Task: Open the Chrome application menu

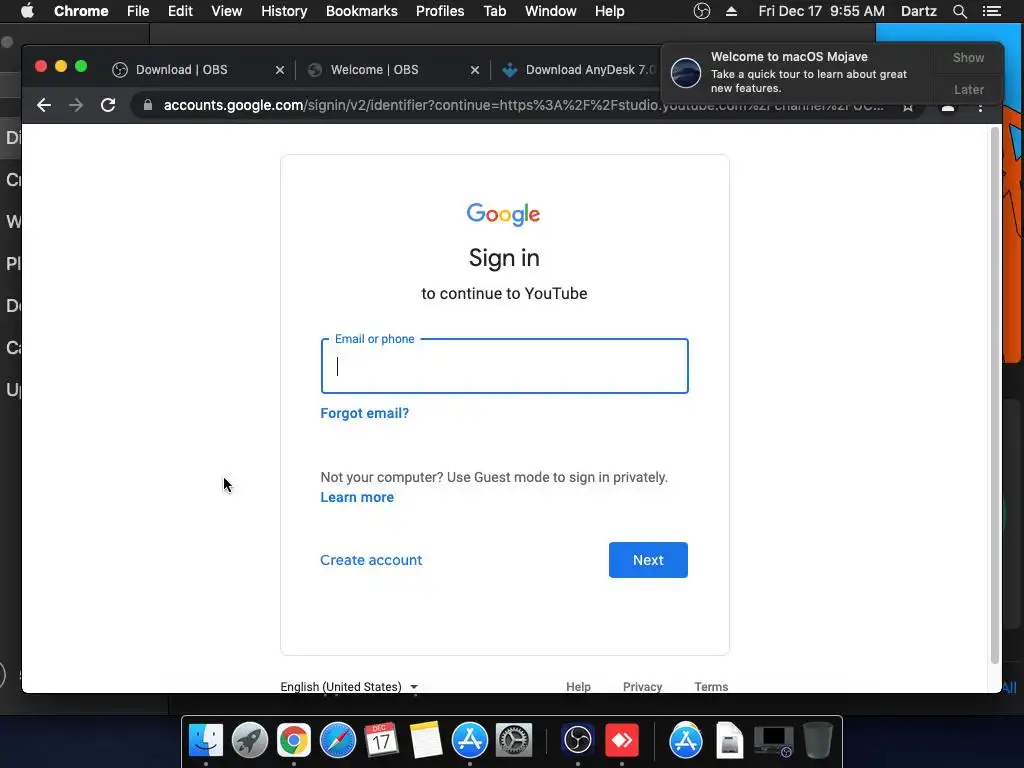Action: (81, 11)
